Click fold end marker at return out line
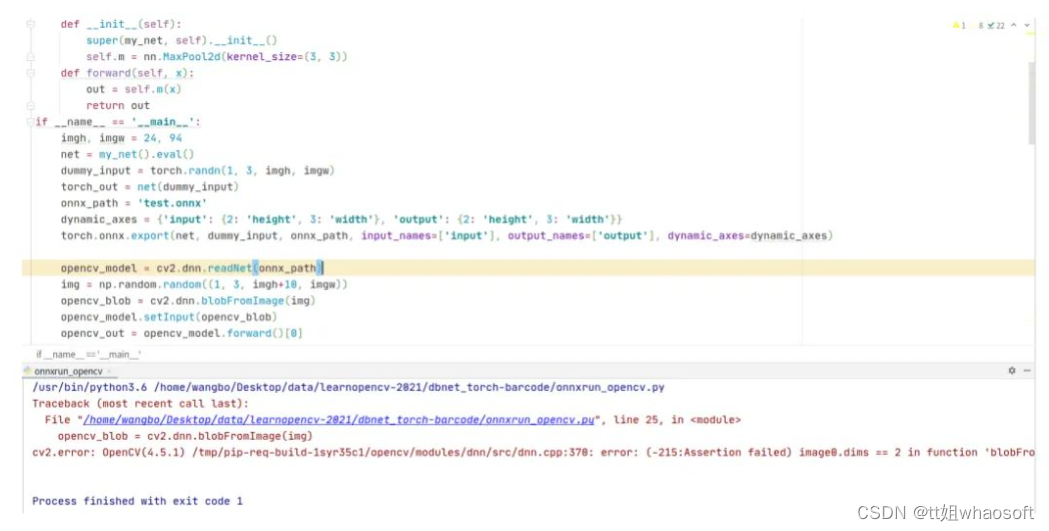The width and height of the screenshot is (1049, 531). (x=30, y=106)
